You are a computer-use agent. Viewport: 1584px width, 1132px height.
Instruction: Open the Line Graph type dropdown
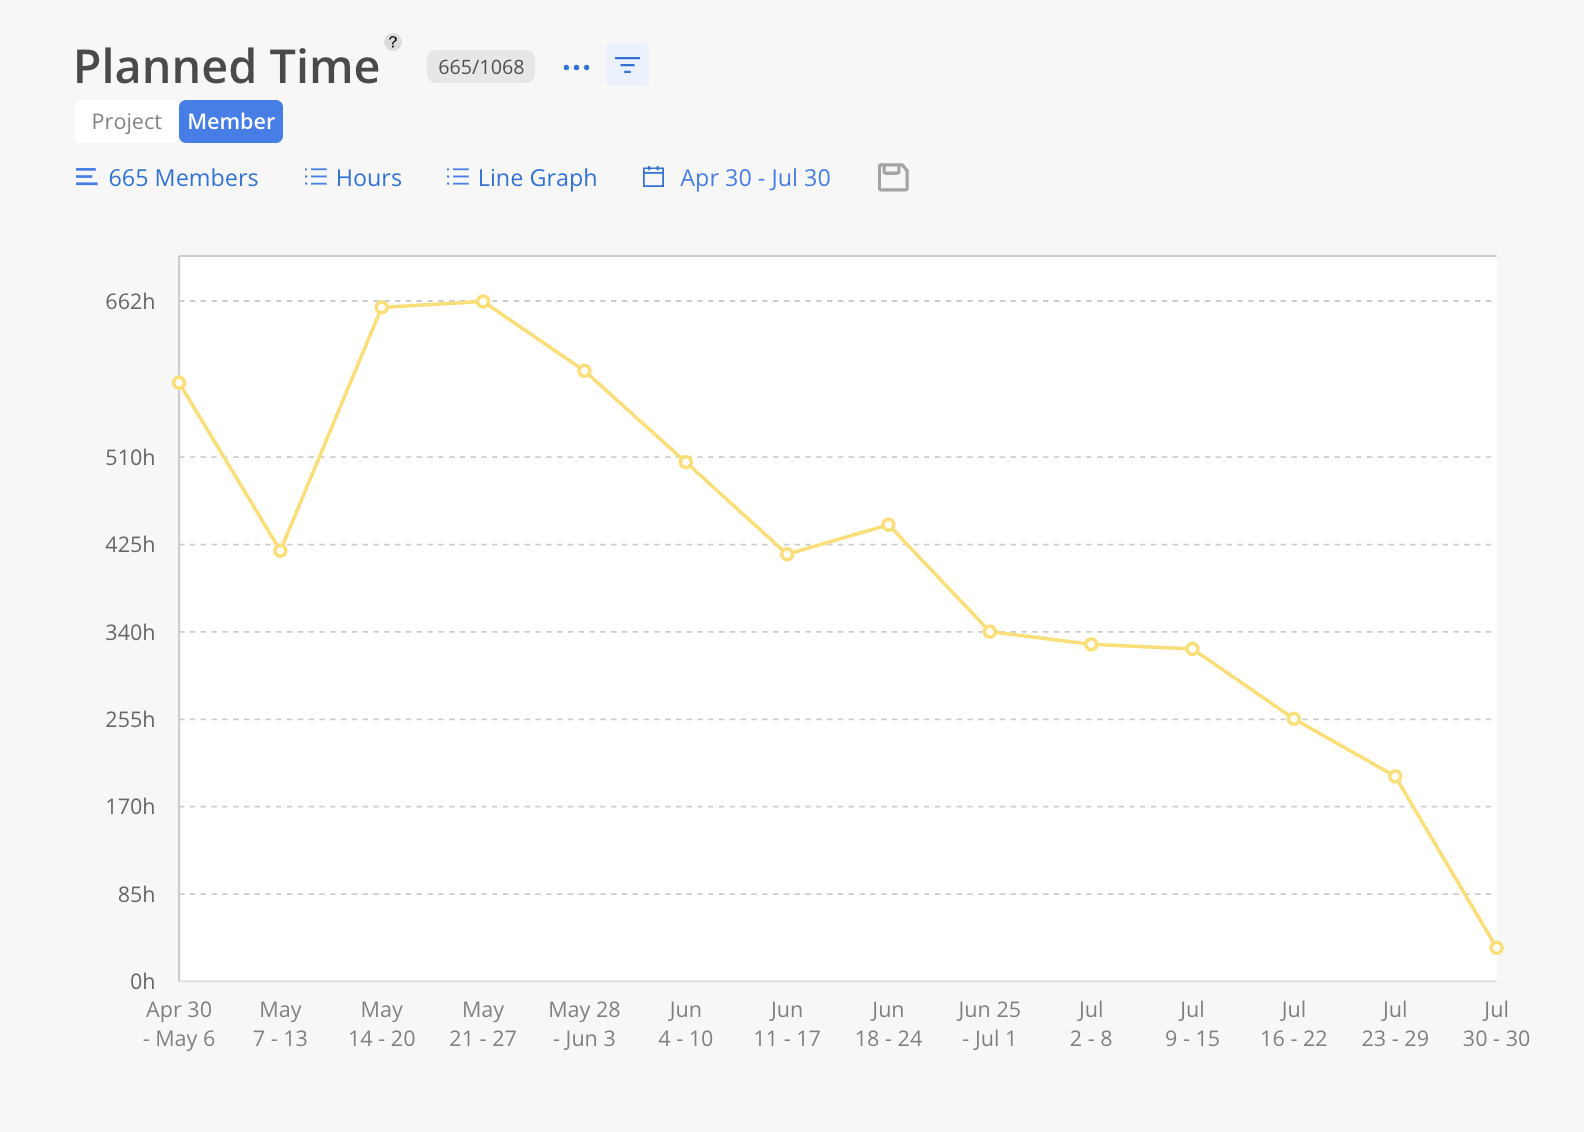[537, 178]
